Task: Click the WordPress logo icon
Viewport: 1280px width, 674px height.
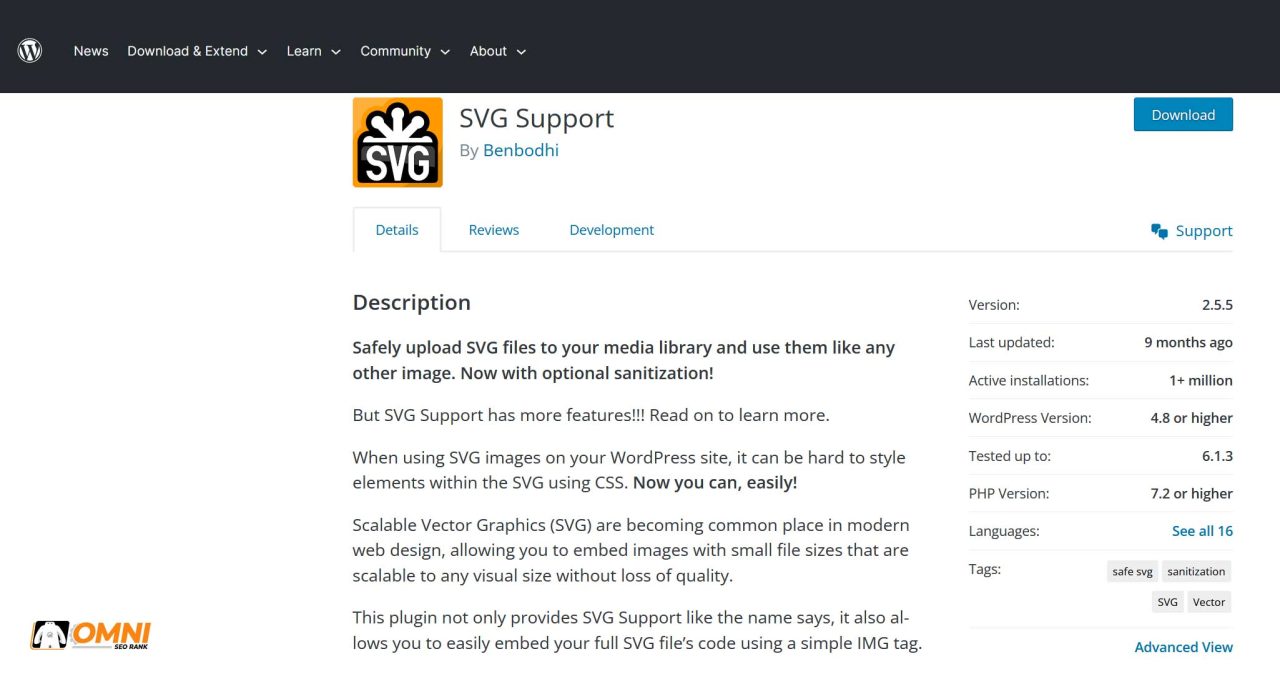Action: click(30, 50)
